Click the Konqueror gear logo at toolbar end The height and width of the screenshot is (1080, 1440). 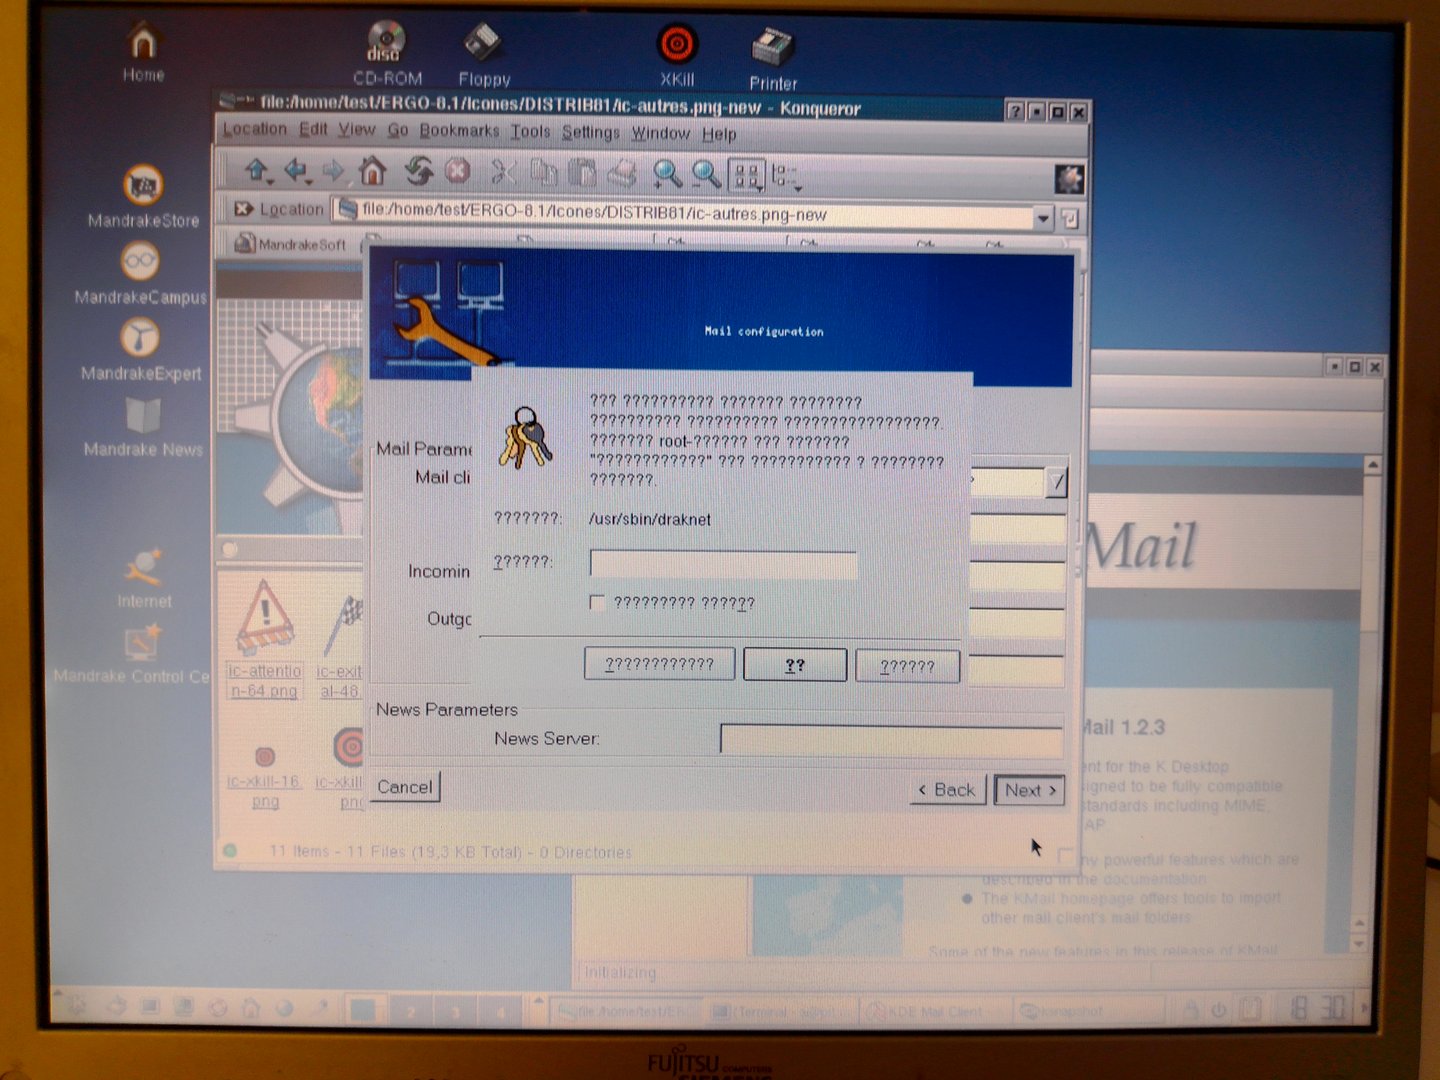(x=1069, y=180)
